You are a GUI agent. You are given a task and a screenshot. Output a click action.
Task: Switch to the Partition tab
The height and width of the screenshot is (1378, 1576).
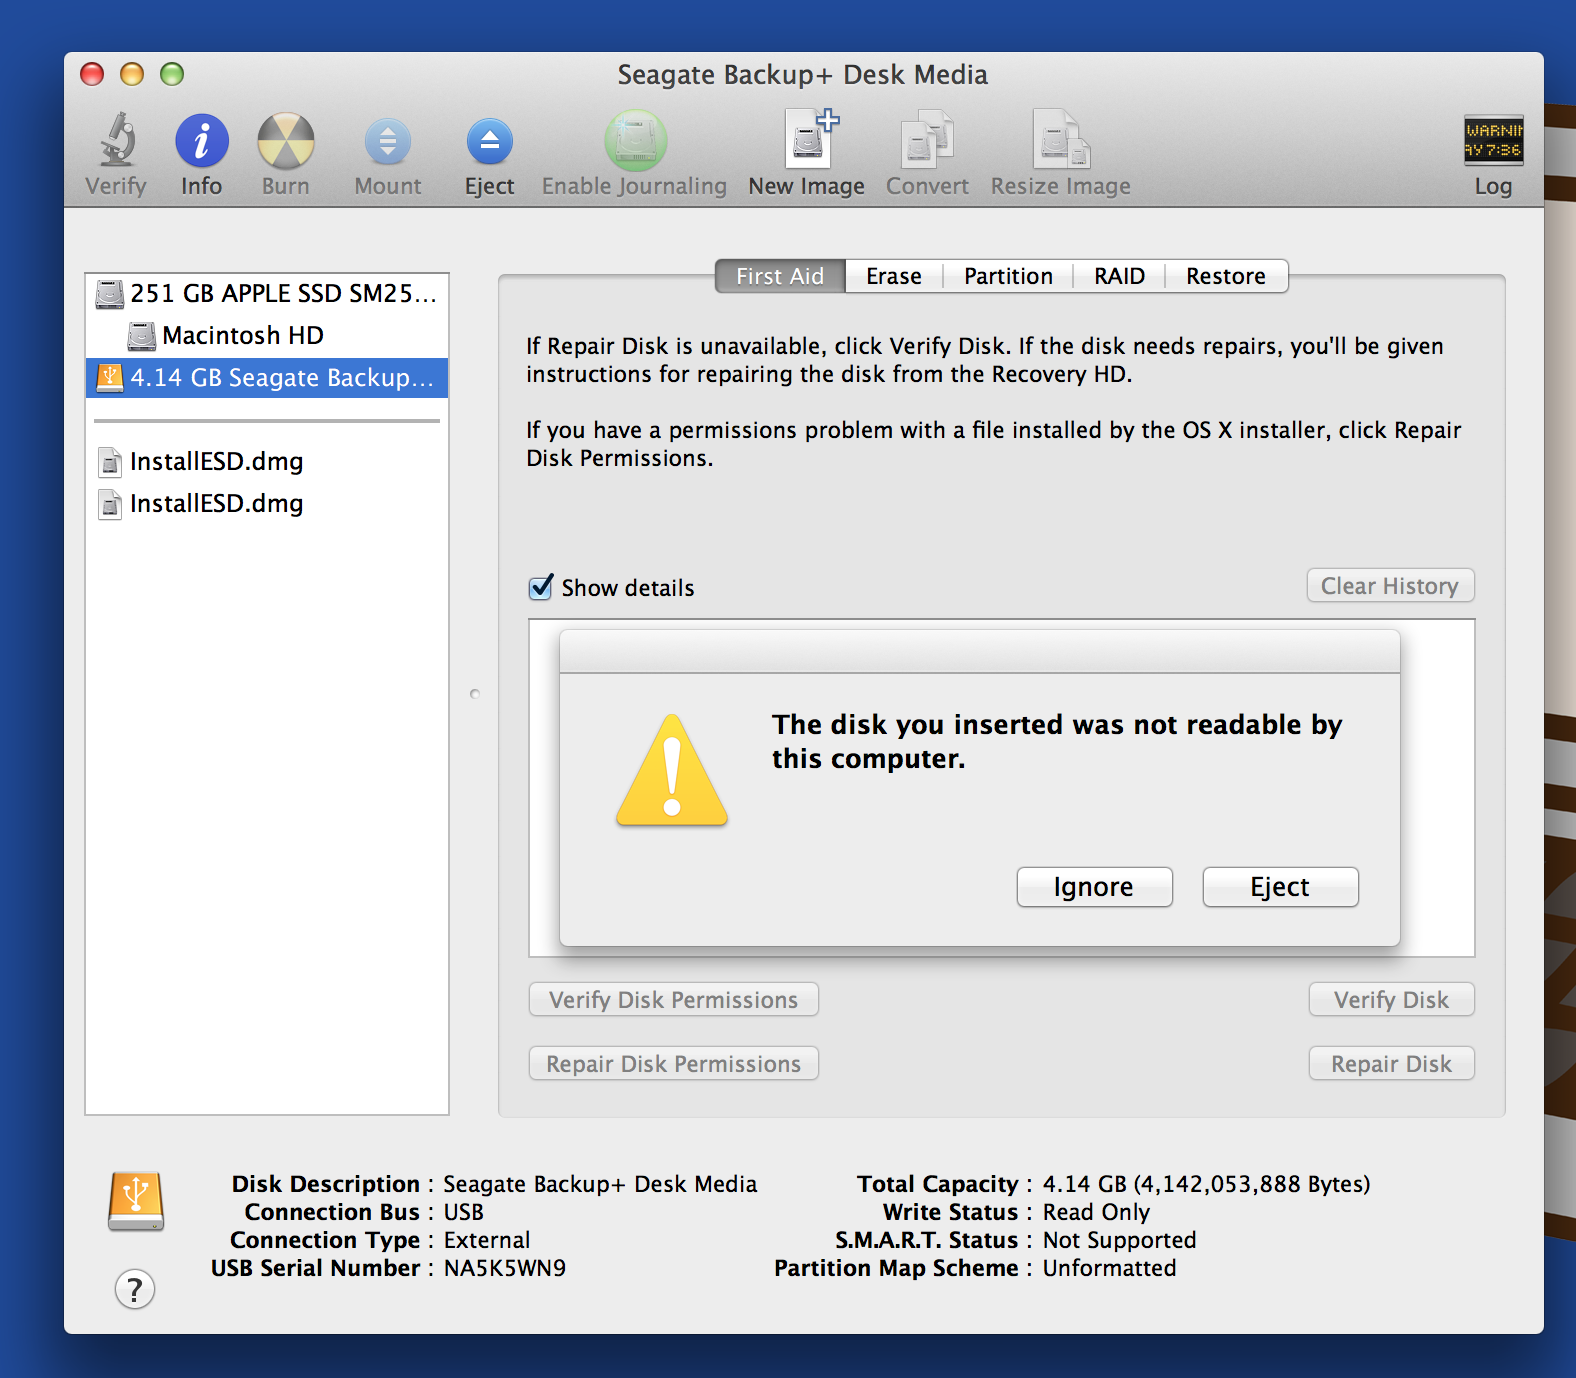pos(1008,276)
